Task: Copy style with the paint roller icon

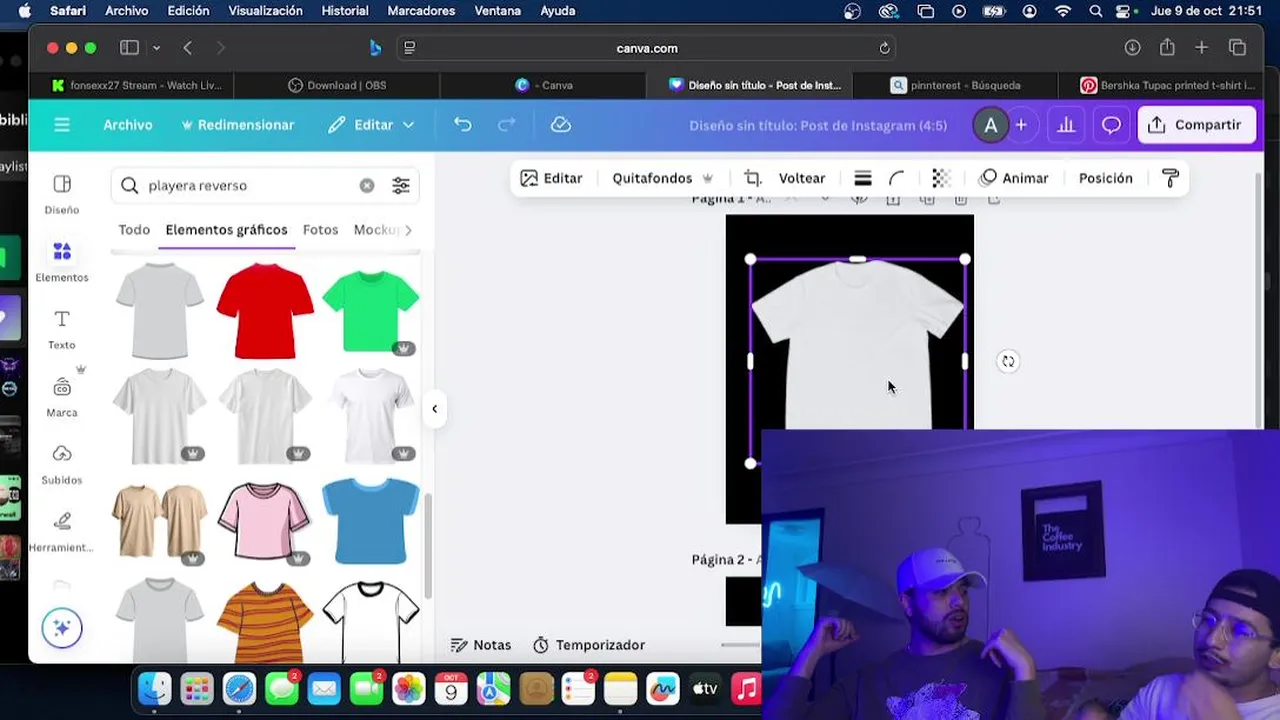Action: (1170, 178)
